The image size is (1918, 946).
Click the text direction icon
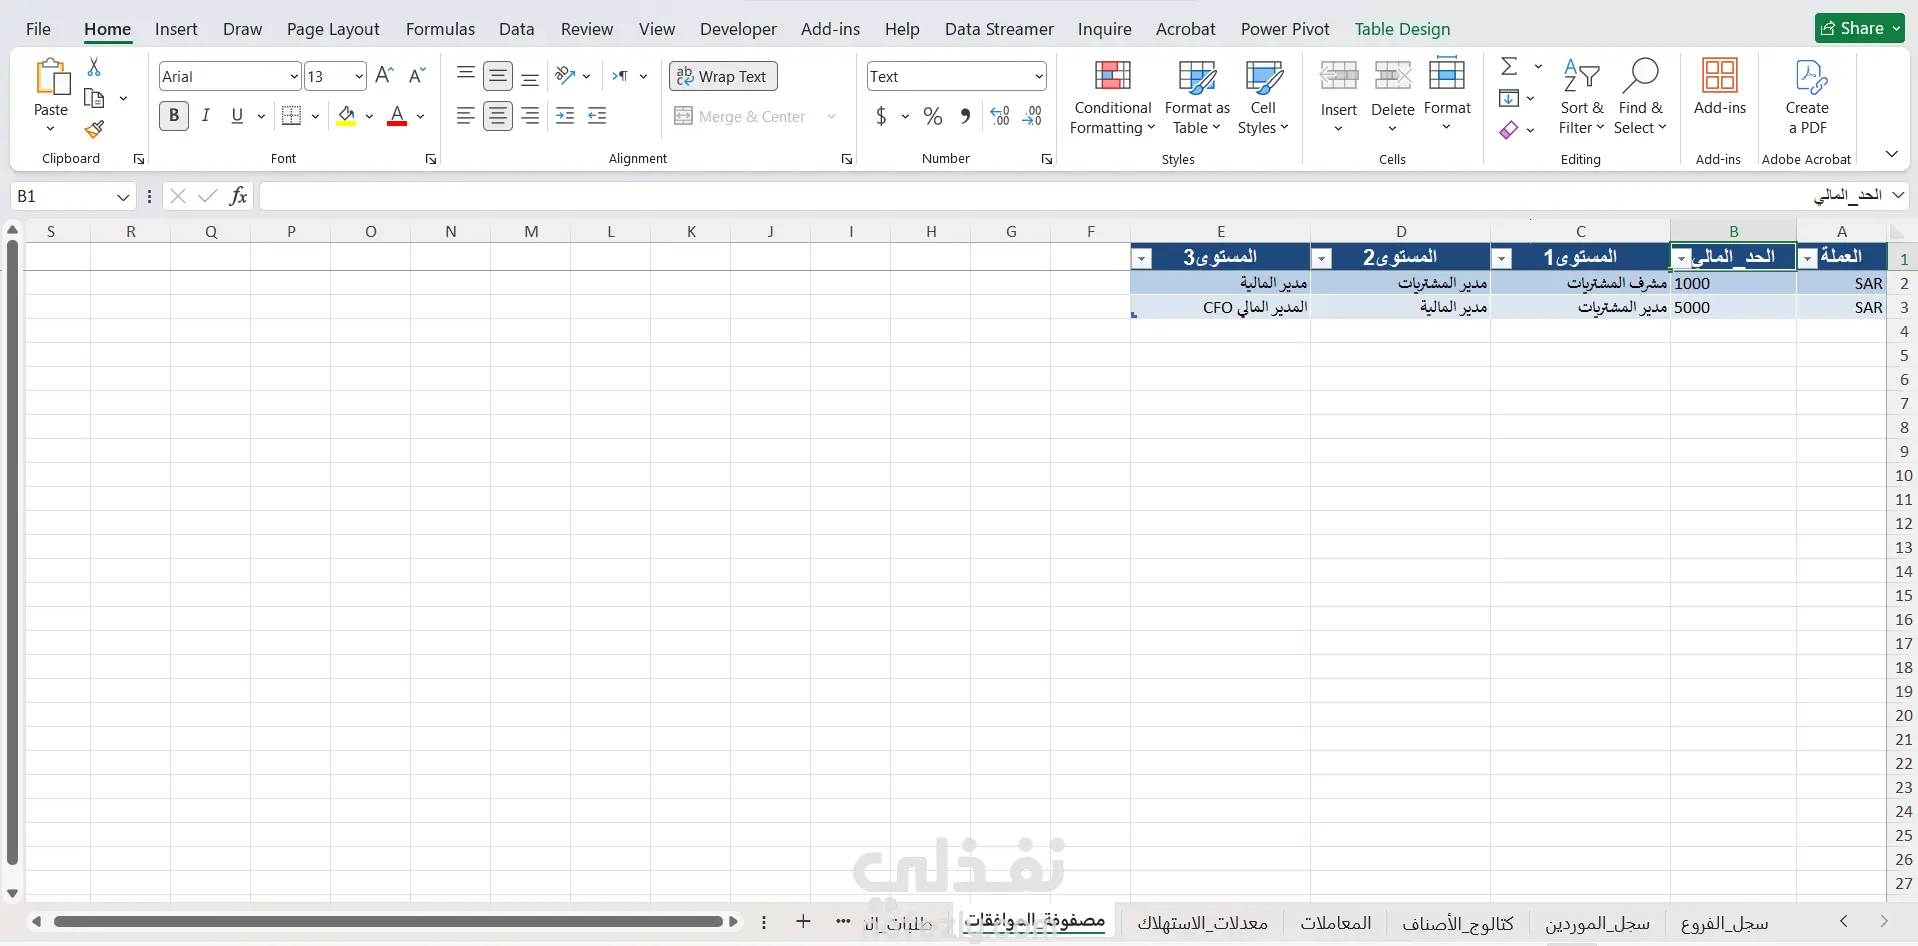pos(621,76)
